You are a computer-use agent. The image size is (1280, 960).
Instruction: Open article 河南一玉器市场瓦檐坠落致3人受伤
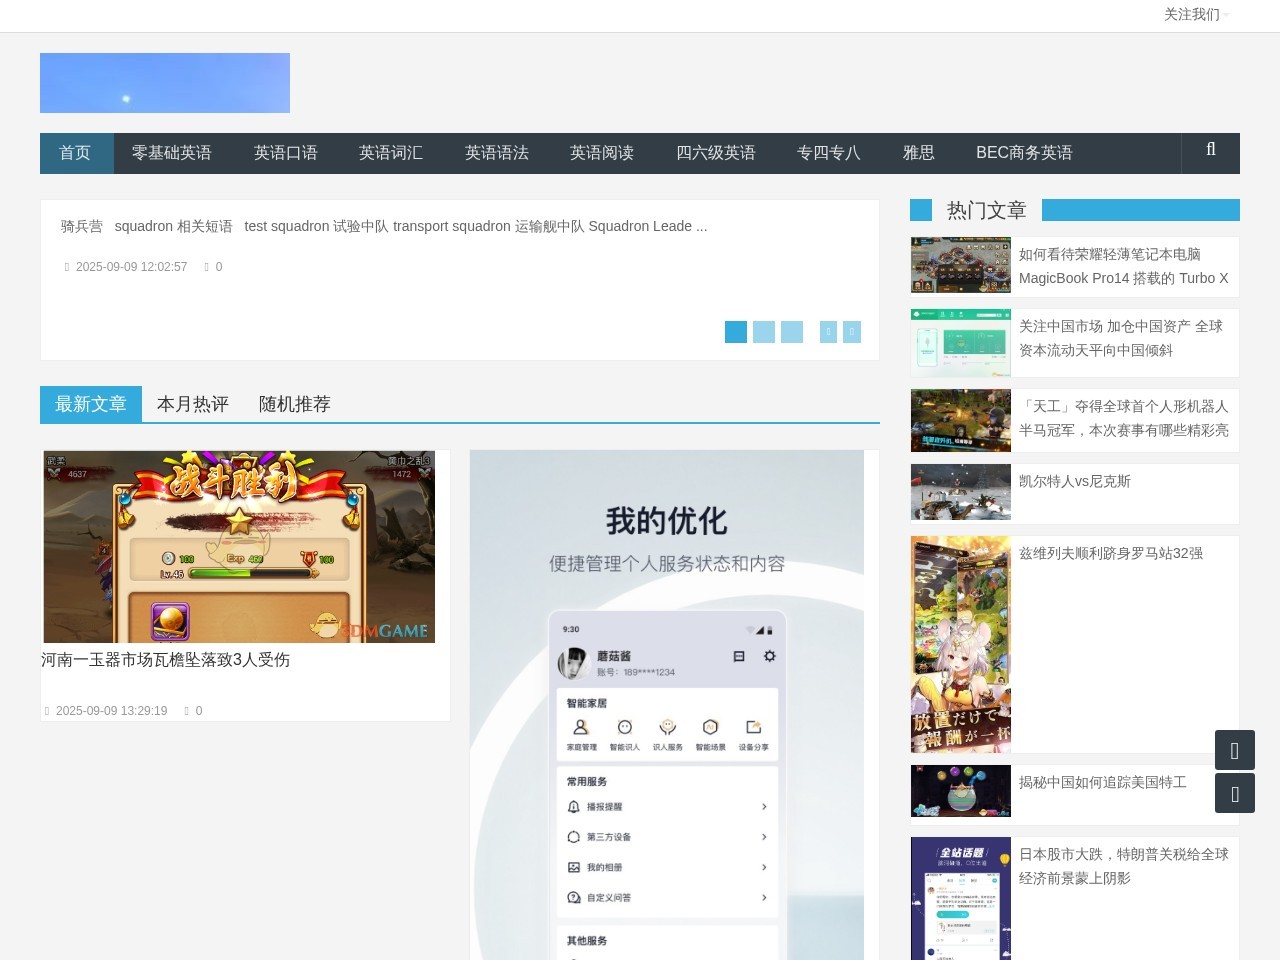tap(166, 660)
